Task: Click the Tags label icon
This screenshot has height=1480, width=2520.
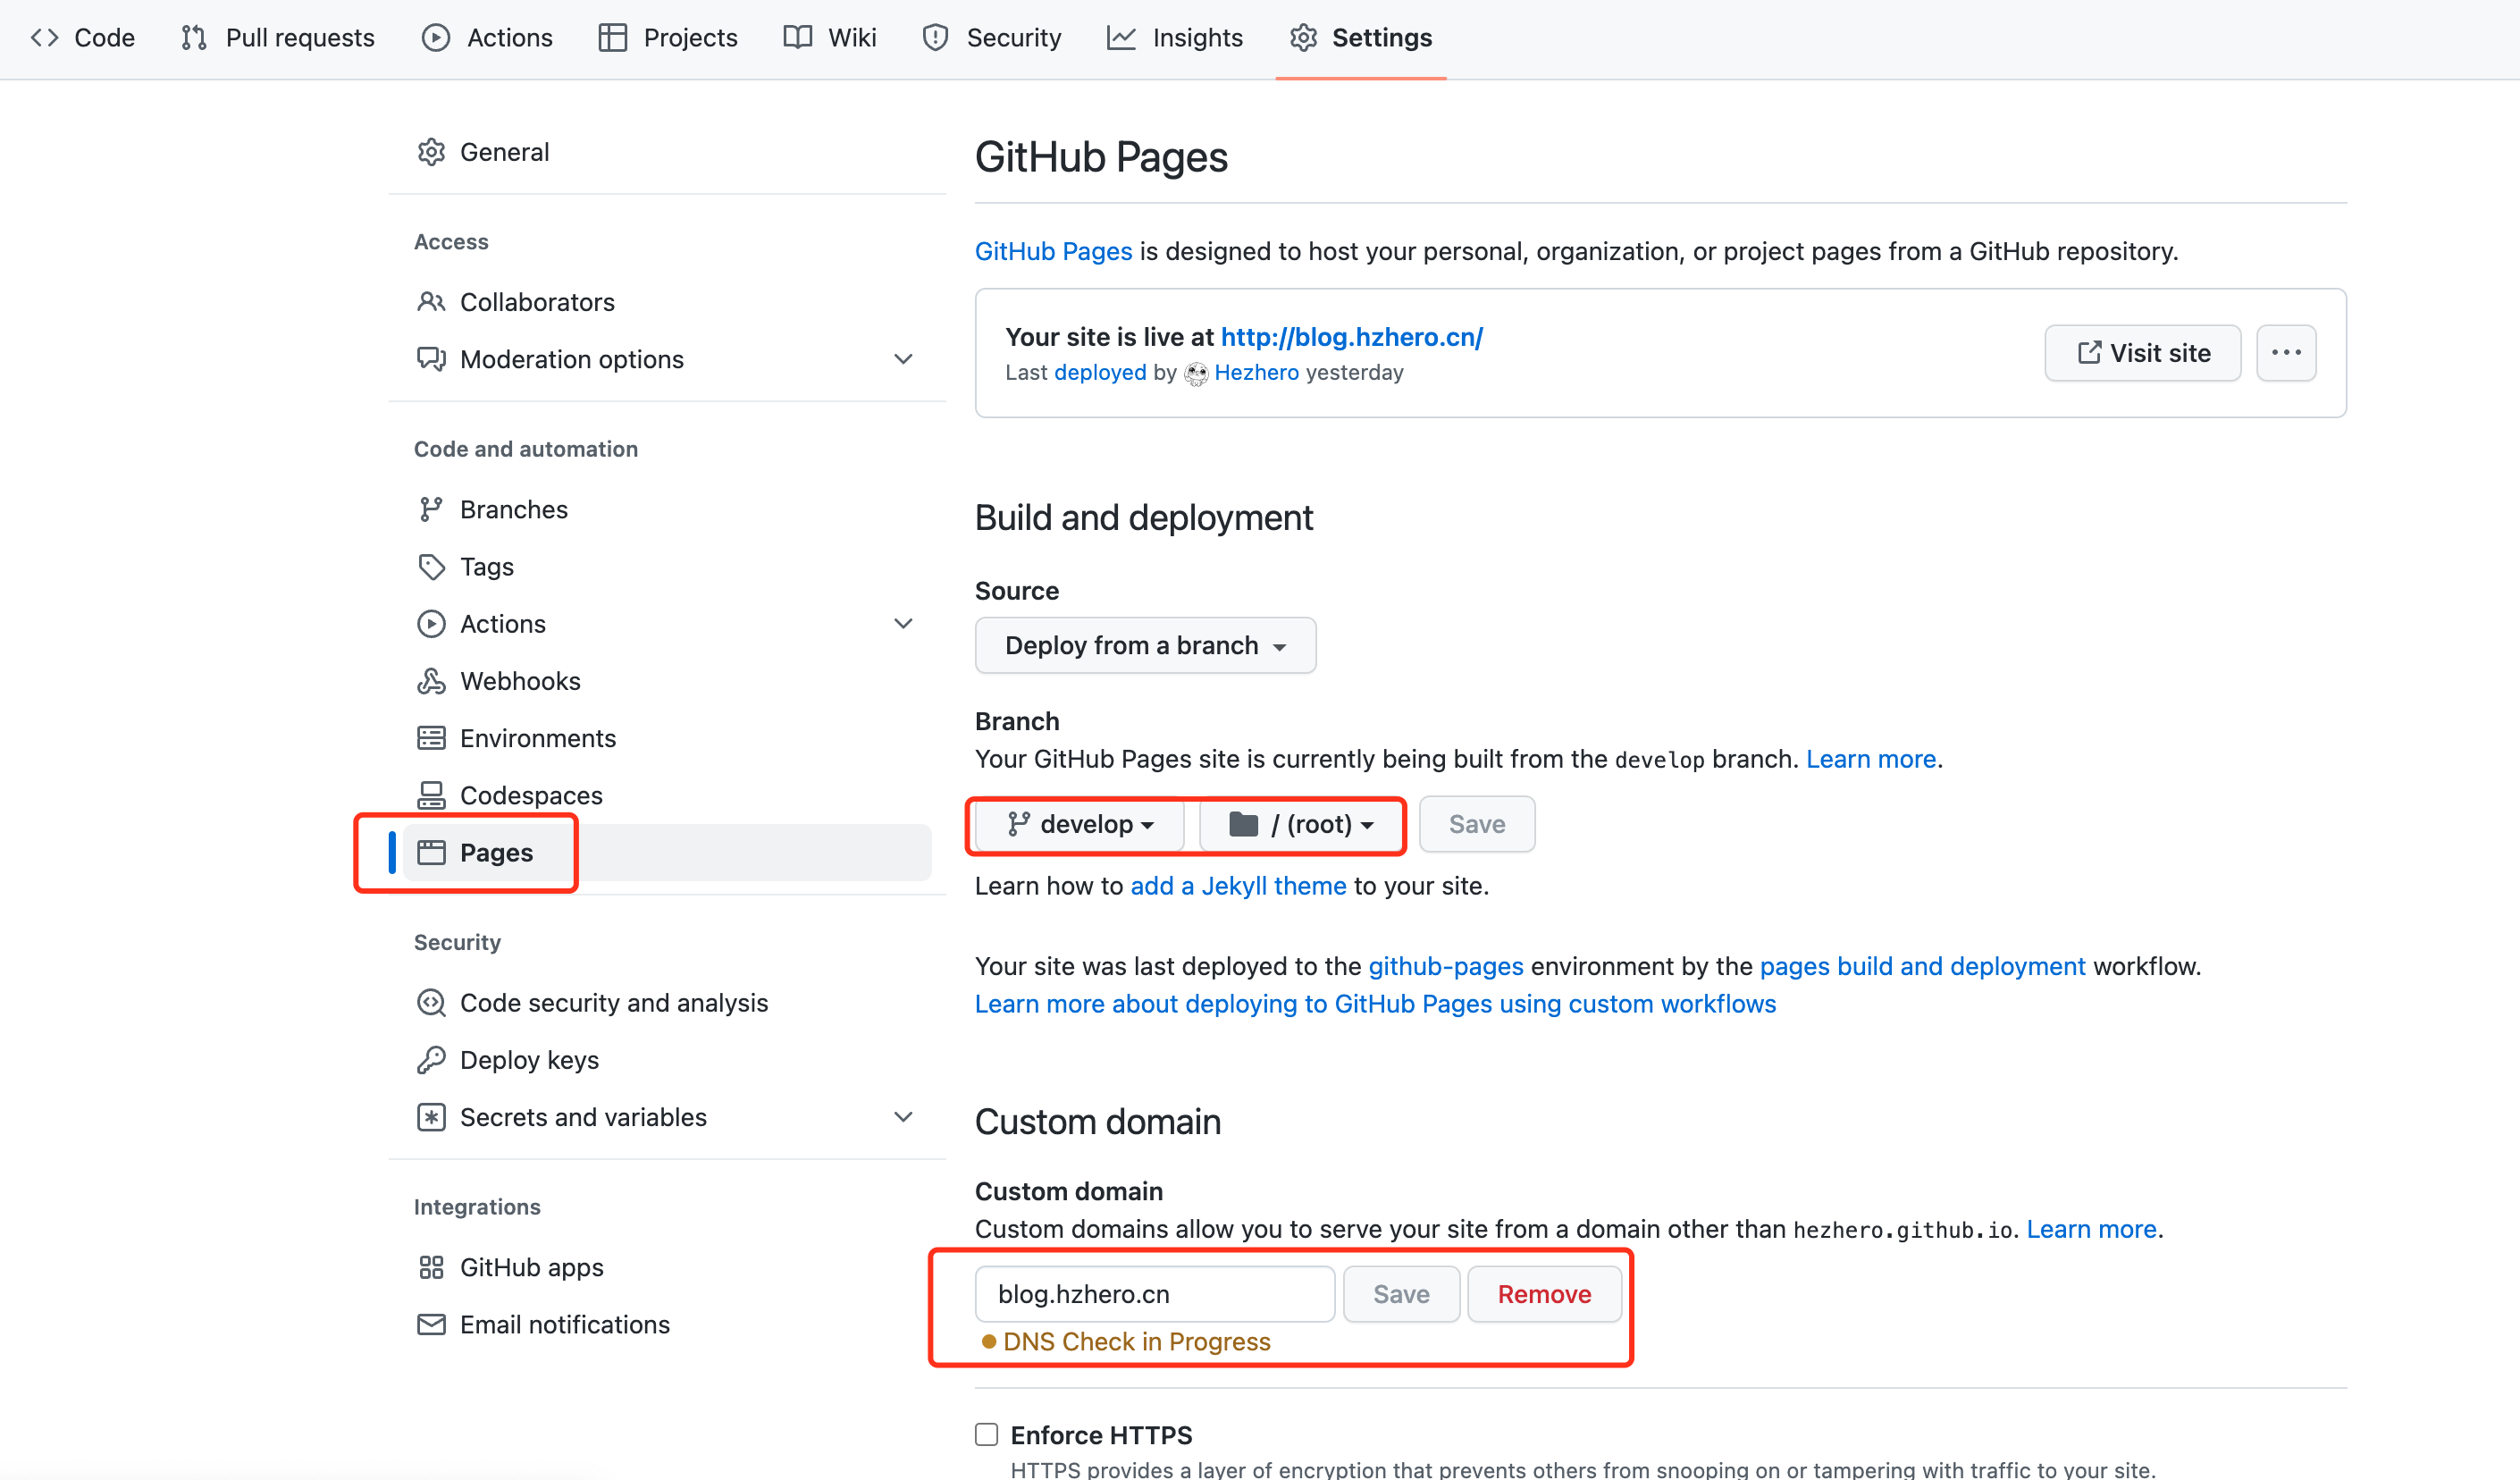Action: 431,567
